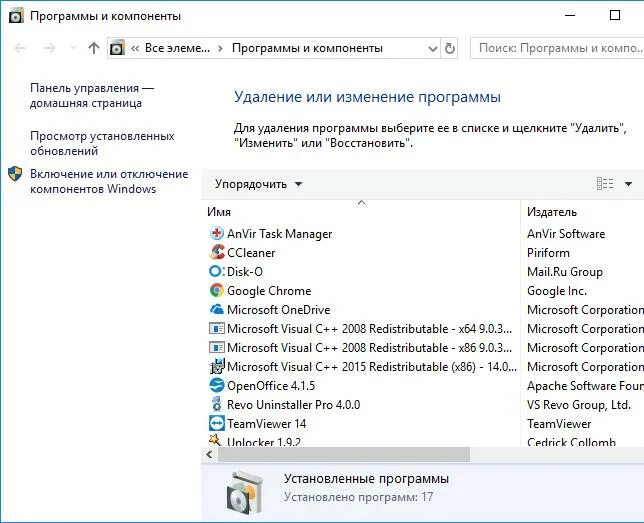Click the search box for Programs
The width and height of the screenshot is (644, 523).
tap(557, 48)
